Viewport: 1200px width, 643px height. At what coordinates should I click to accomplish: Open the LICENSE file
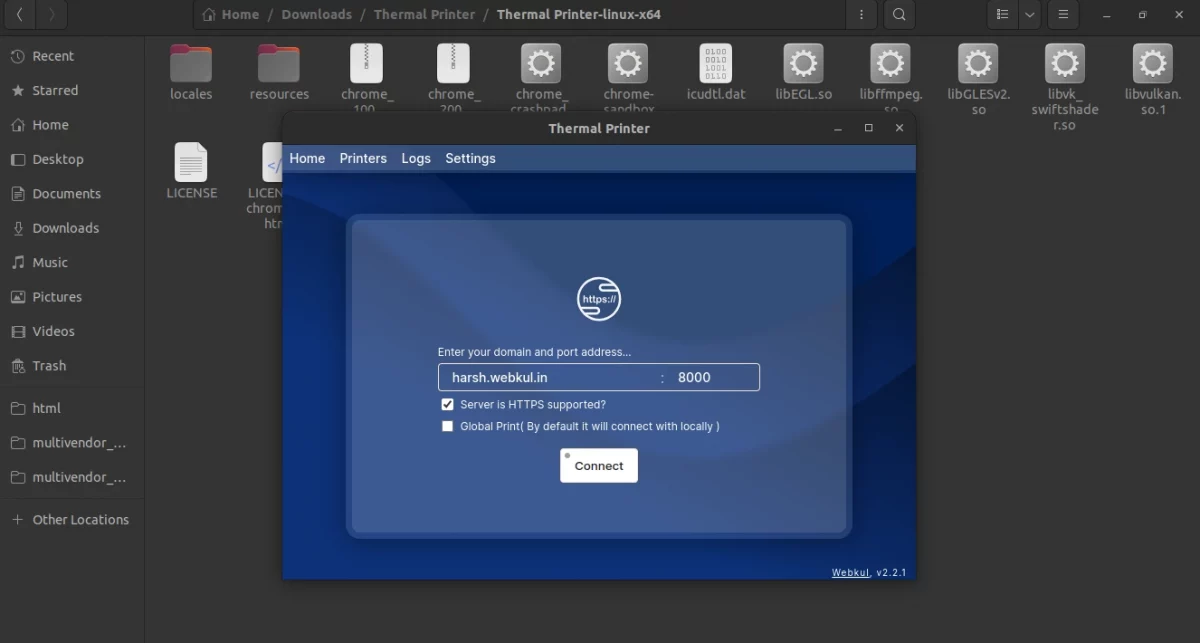(x=191, y=163)
